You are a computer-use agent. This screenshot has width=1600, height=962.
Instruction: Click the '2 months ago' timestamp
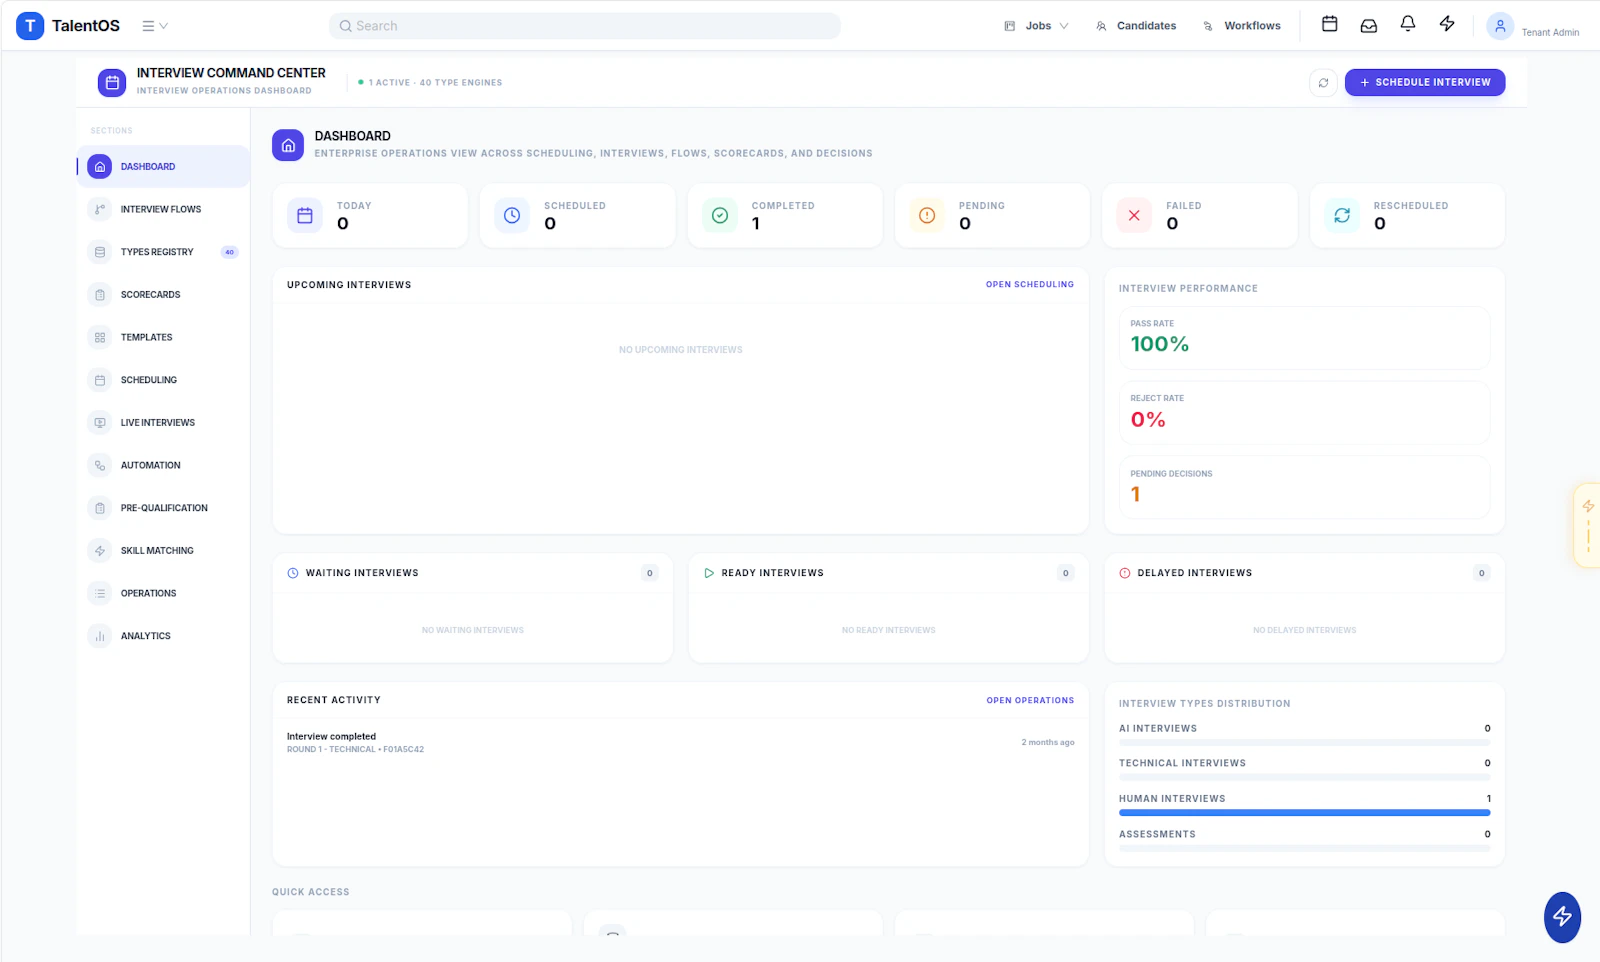point(1048,743)
